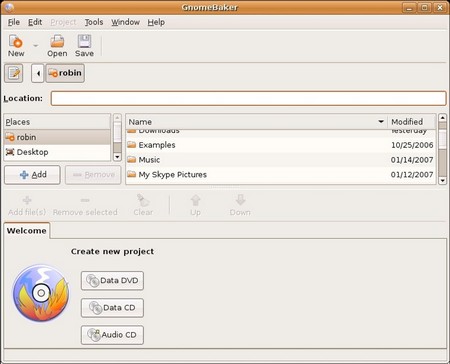Click the Name column sort arrow

(x=381, y=122)
